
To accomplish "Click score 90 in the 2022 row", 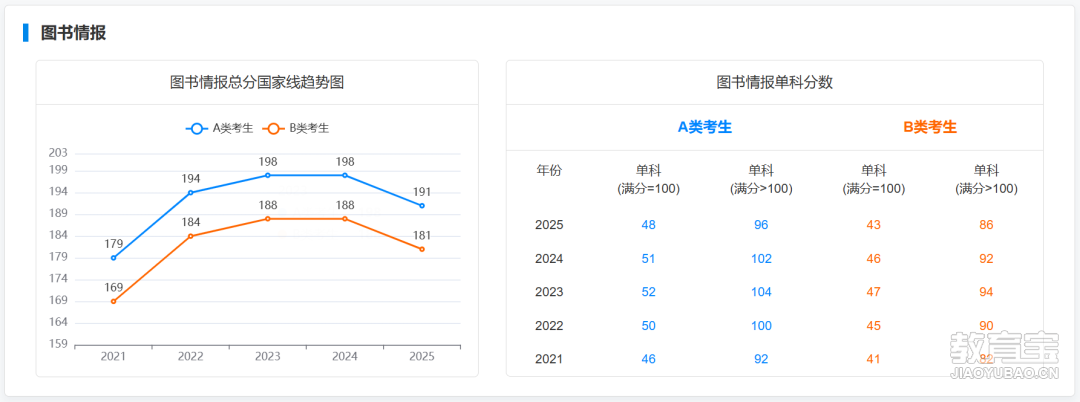I will pyautogui.click(x=986, y=326).
